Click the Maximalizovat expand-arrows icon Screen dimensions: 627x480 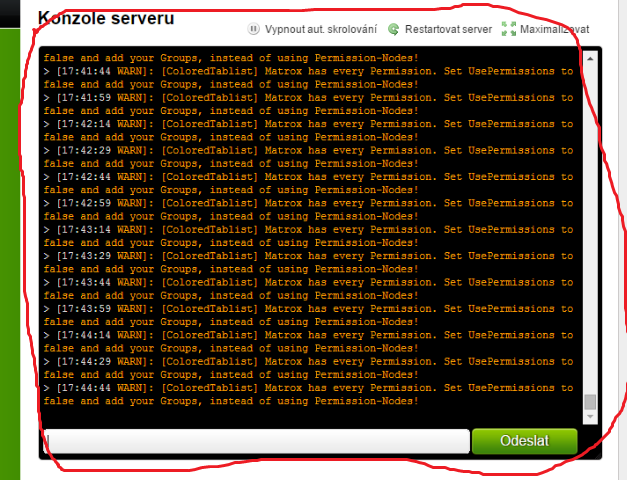[509, 30]
